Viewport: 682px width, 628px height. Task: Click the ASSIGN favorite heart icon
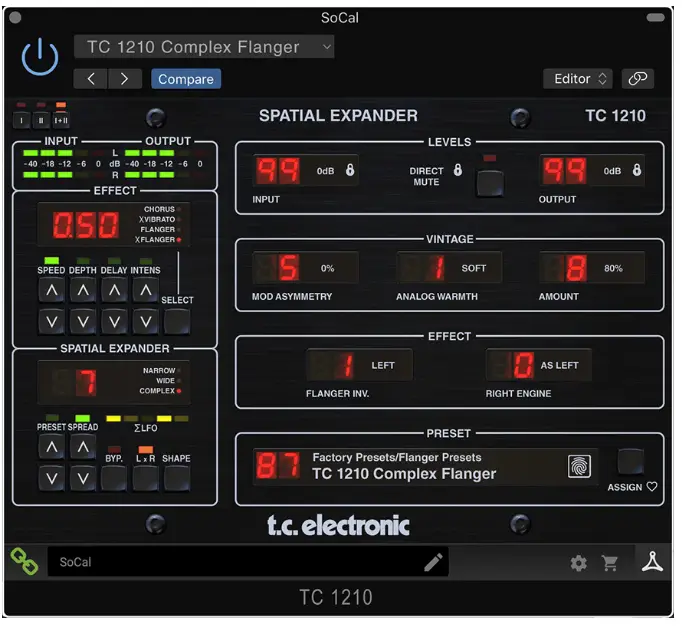pos(652,487)
